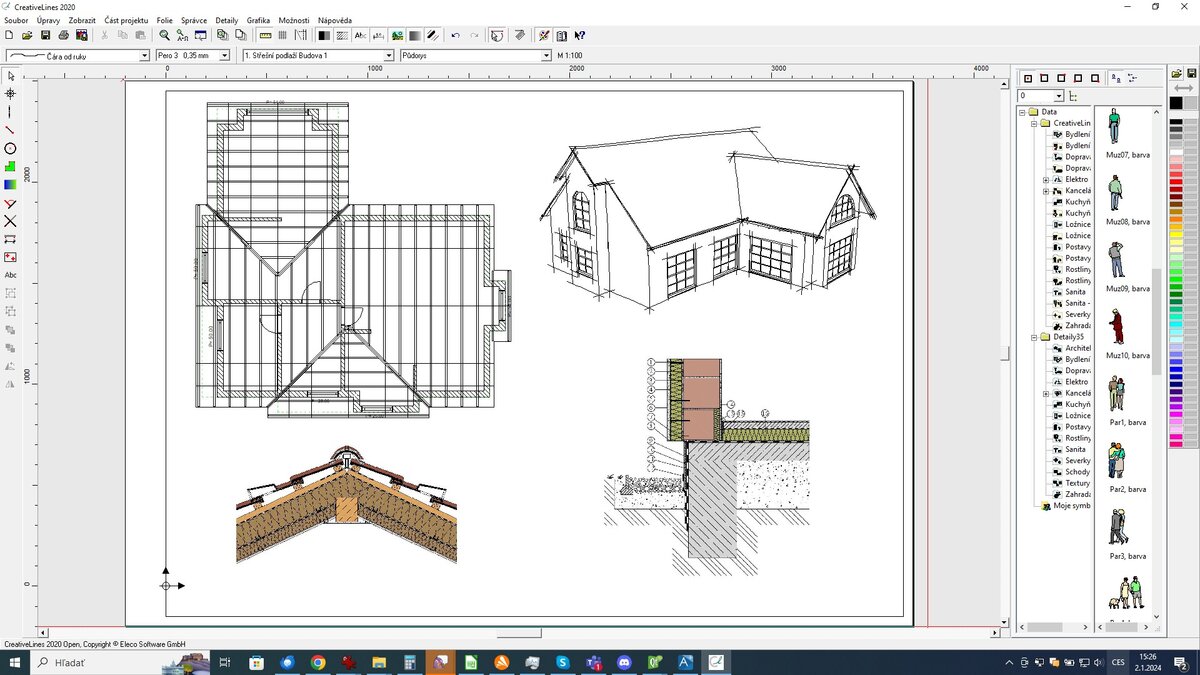Select the blue gradient fill tool
The image size is (1200, 675).
coord(10,184)
